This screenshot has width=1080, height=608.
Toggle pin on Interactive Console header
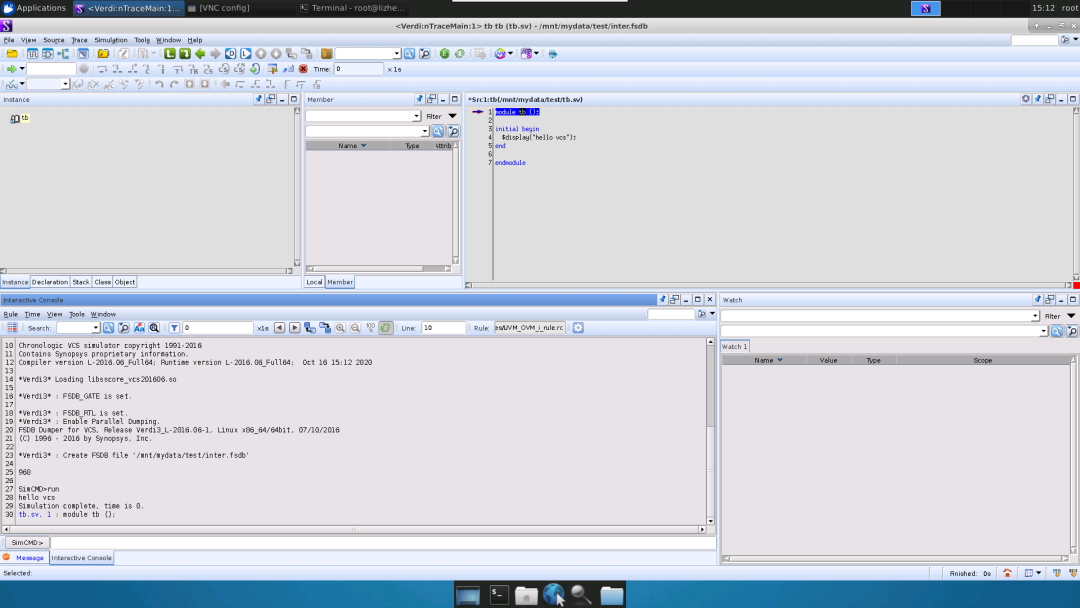(662, 300)
